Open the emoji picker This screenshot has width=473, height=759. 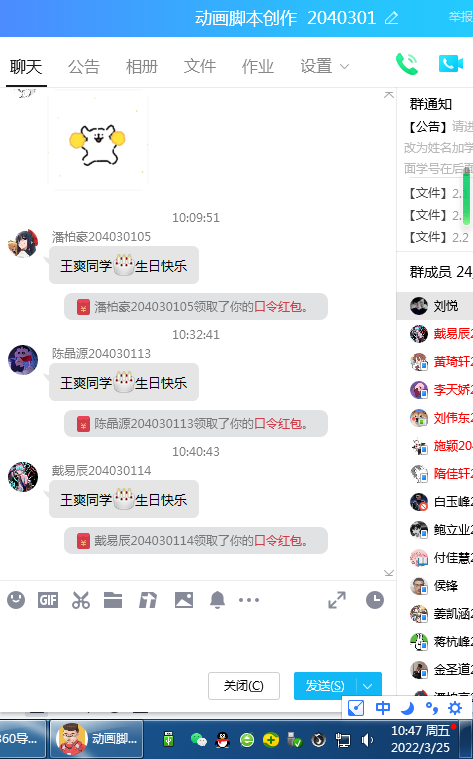[x=16, y=600]
